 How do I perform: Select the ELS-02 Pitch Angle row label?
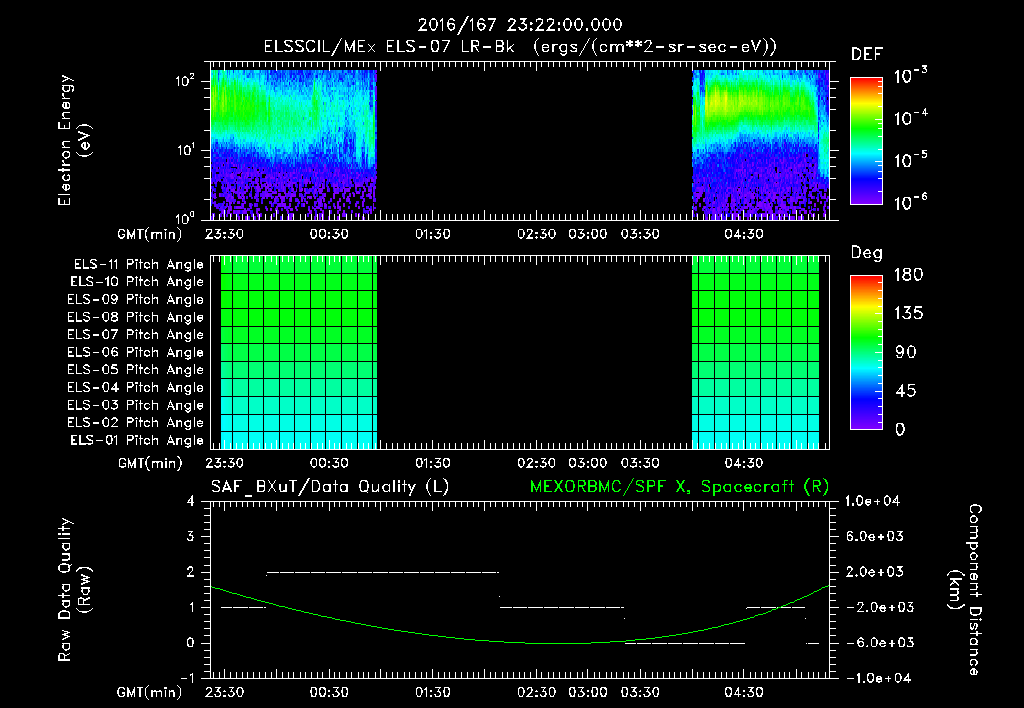click(136, 423)
